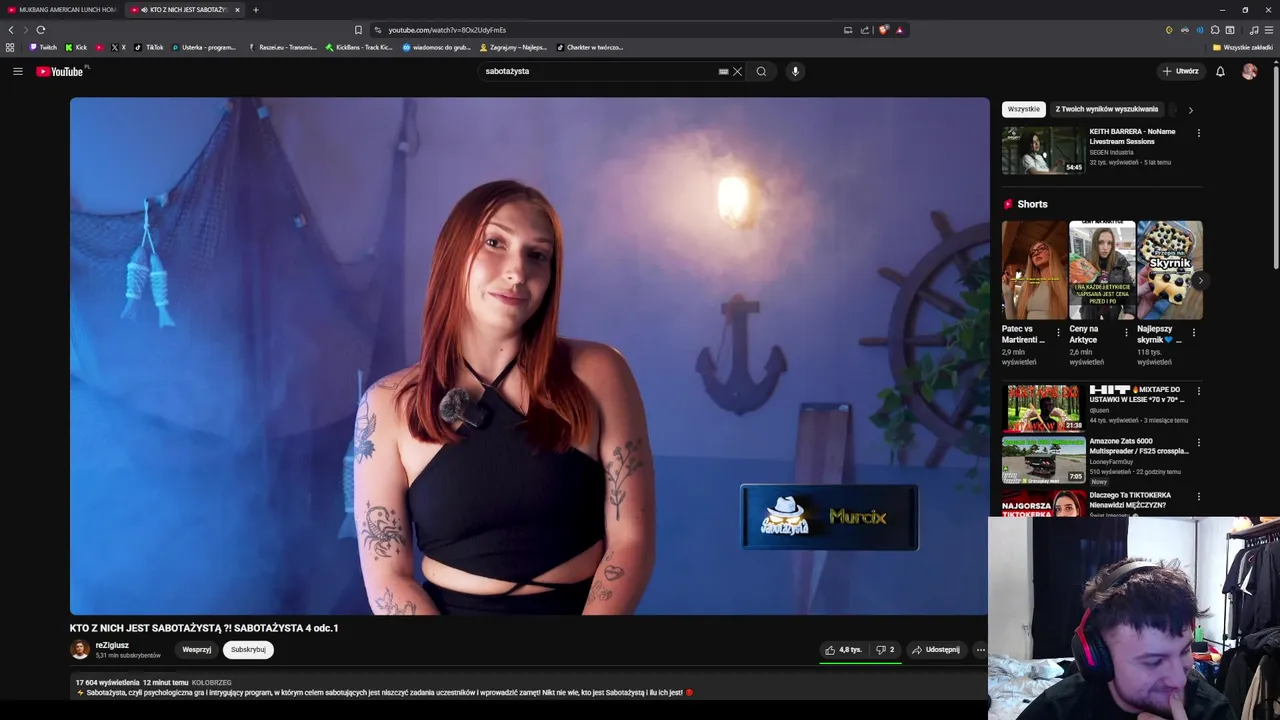Reload the current page

pyautogui.click(x=41, y=30)
